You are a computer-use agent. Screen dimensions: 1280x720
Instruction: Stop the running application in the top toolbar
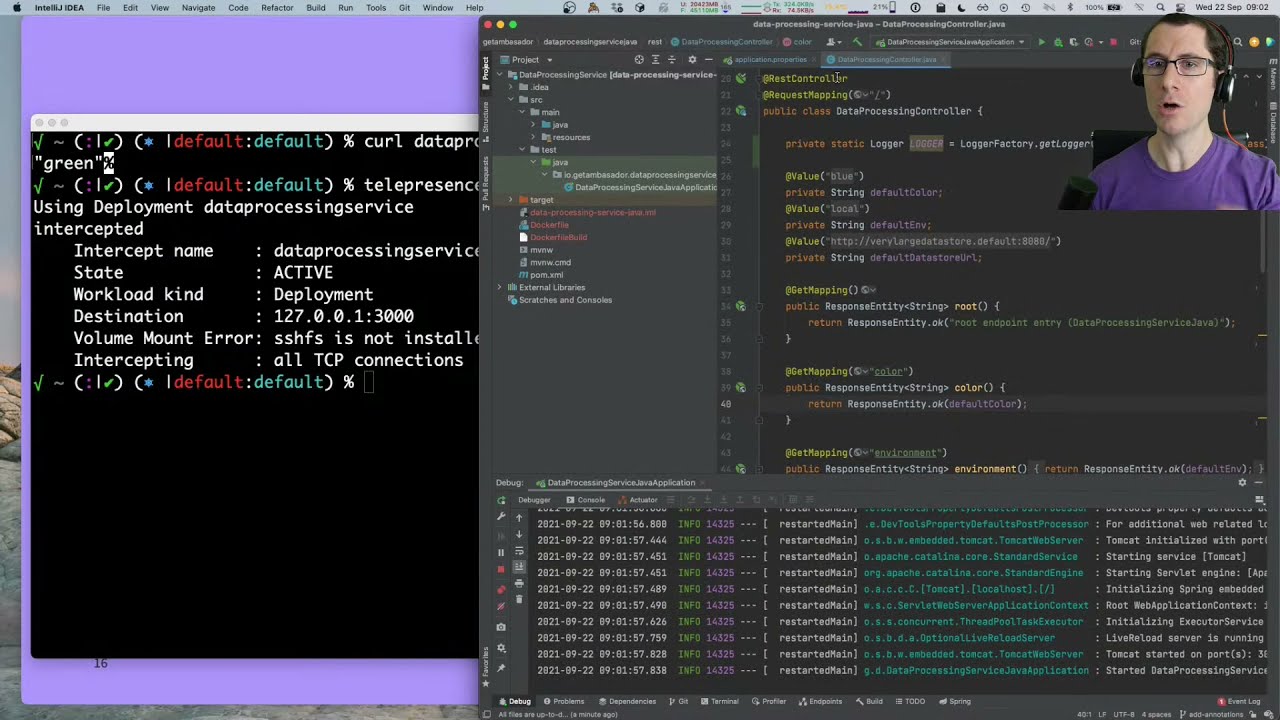[1113, 42]
